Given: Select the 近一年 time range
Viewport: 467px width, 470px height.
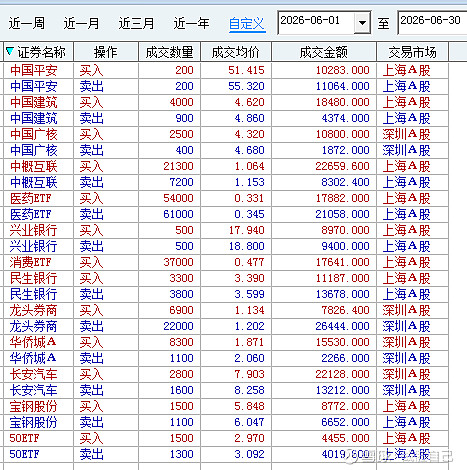Looking at the screenshot, I should [x=192, y=24].
